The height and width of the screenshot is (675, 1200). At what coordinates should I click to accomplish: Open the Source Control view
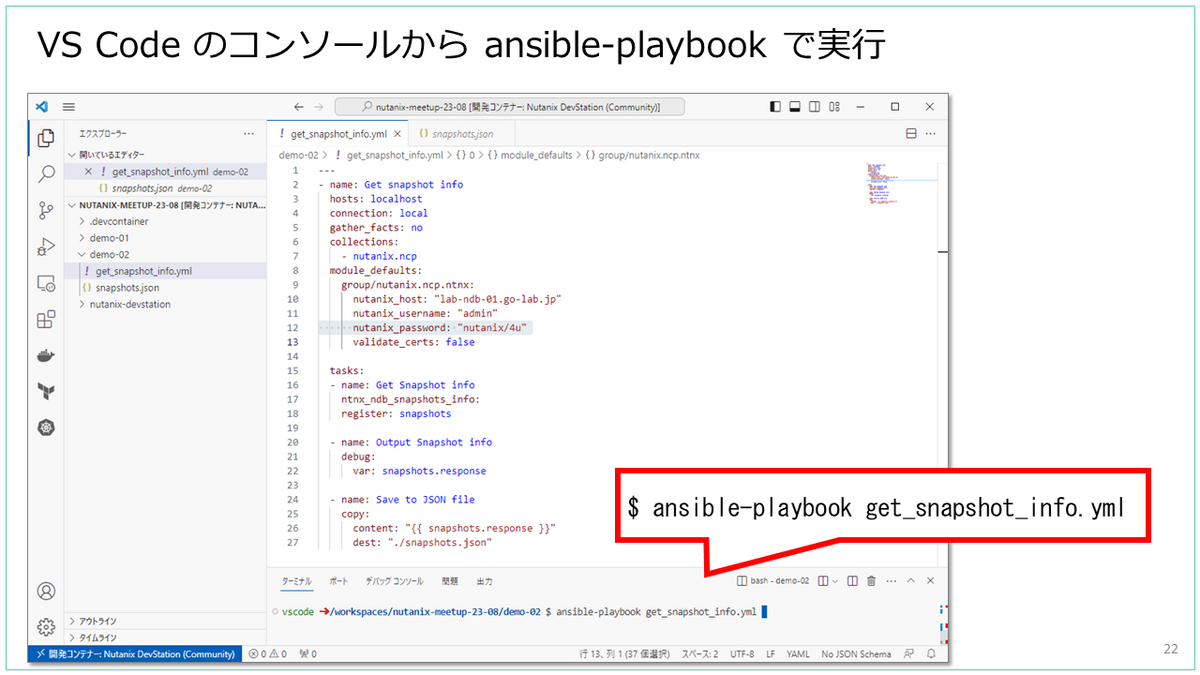coord(45,210)
